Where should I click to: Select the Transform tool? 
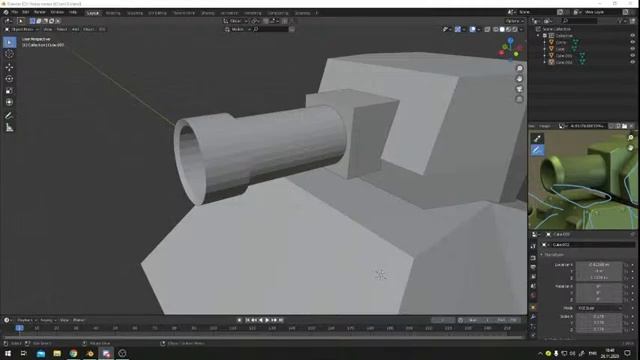click(x=9, y=102)
